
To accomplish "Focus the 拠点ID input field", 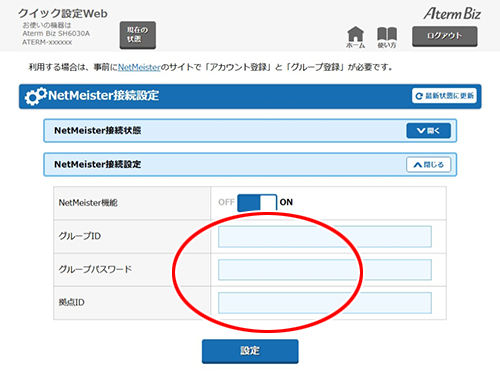I will [325, 303].
